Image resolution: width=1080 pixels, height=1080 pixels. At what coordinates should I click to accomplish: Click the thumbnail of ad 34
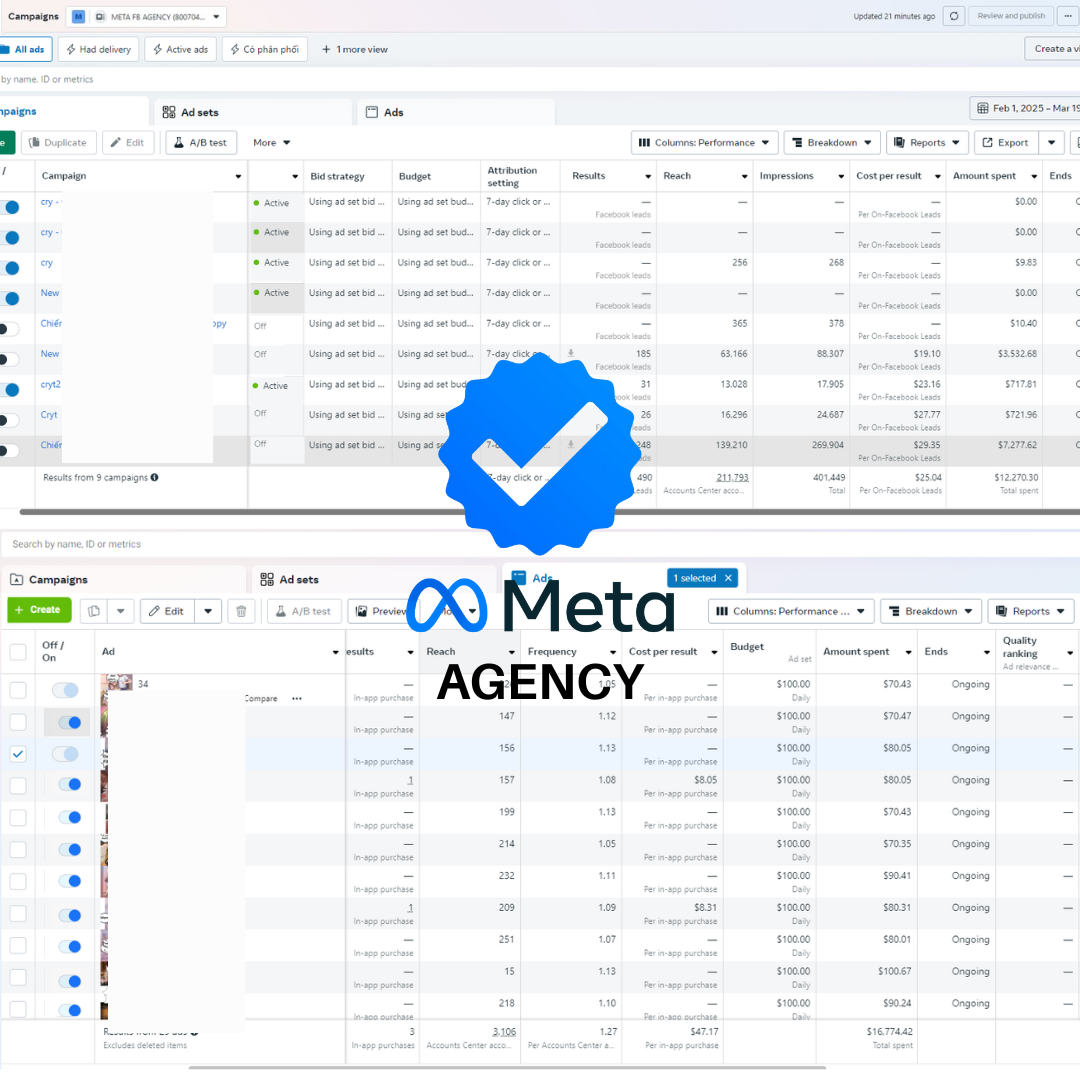tap(117, 683)
